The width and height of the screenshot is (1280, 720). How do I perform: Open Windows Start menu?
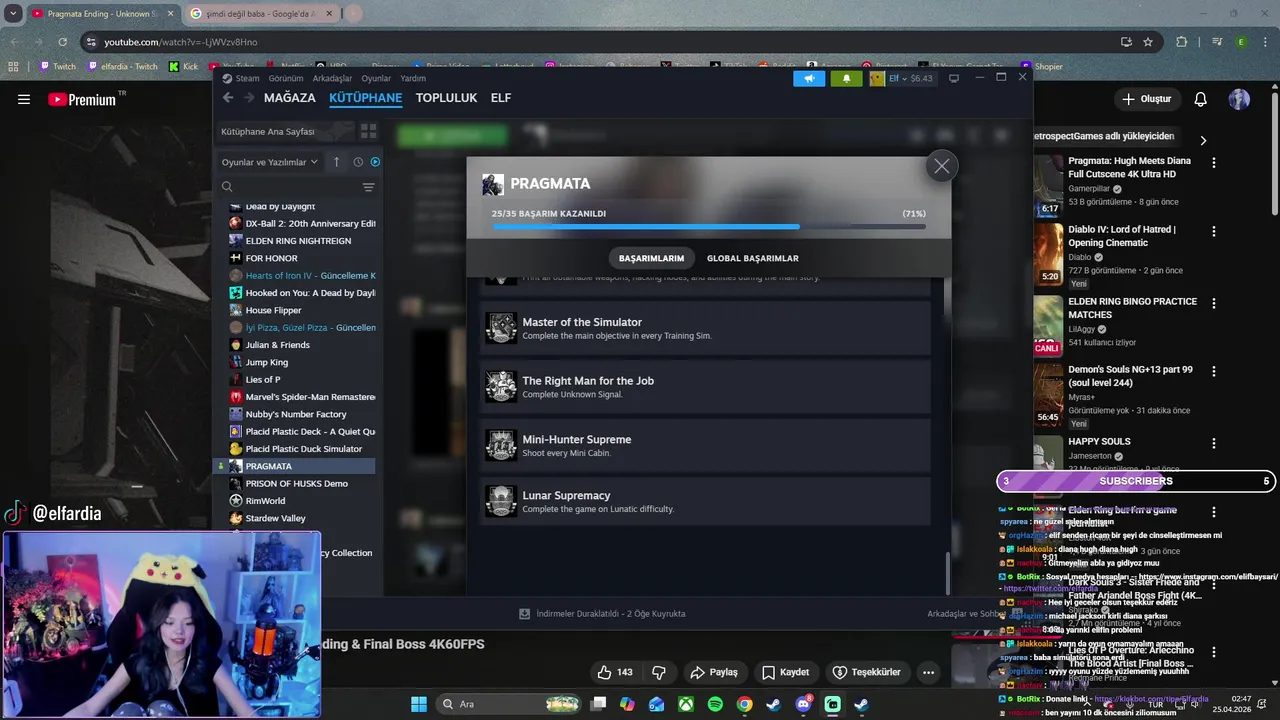(x=419, y=704)
